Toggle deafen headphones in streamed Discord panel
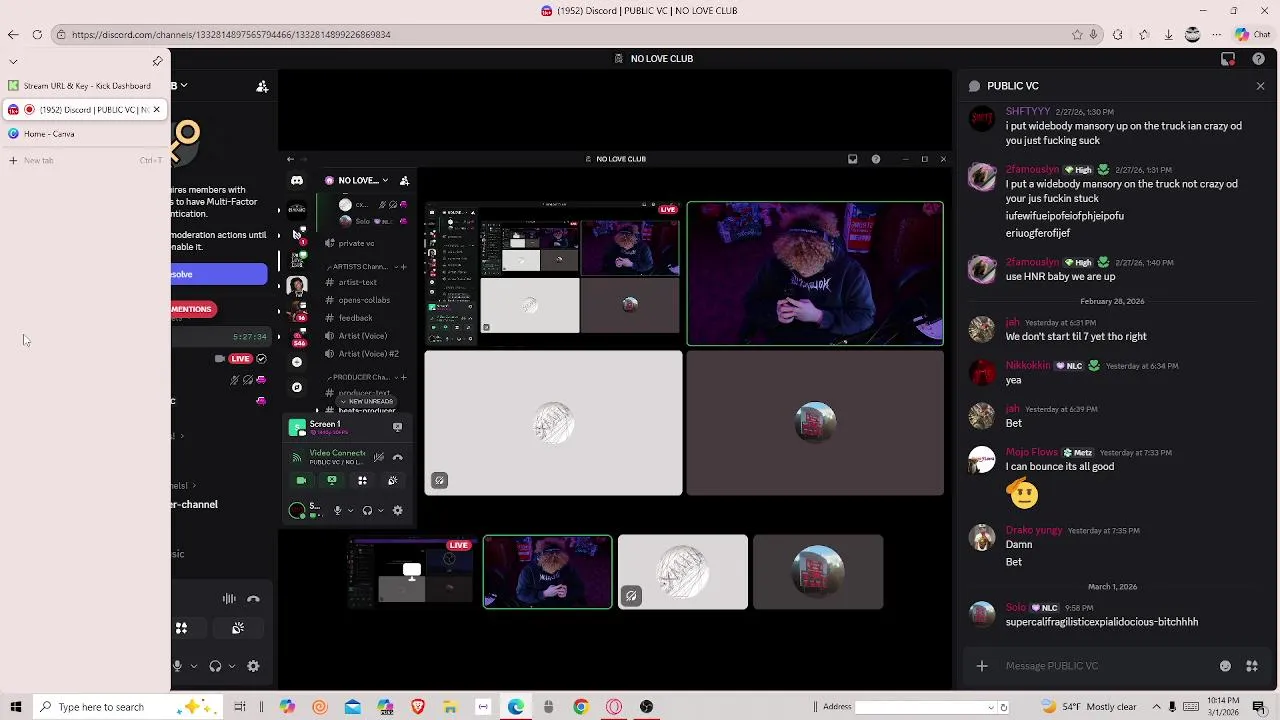 [x=367, y=510]
